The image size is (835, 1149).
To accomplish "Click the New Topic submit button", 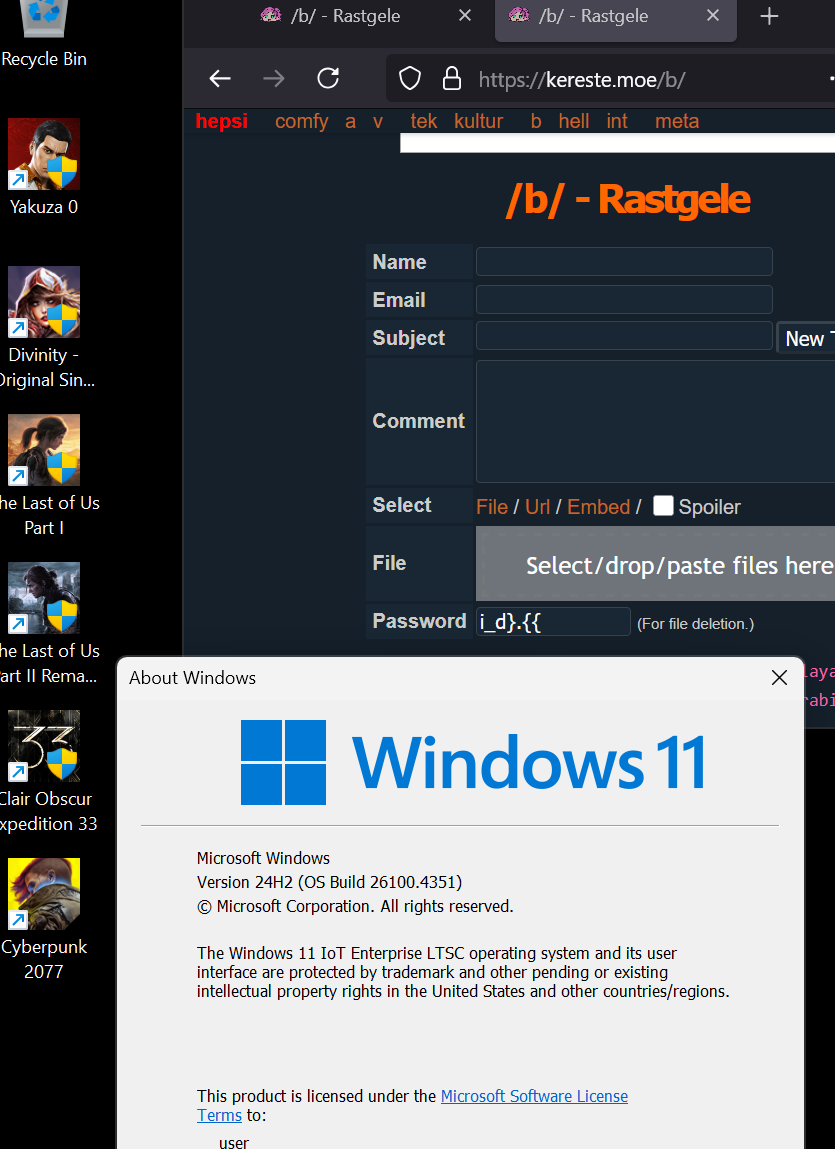I will point(806,338).
